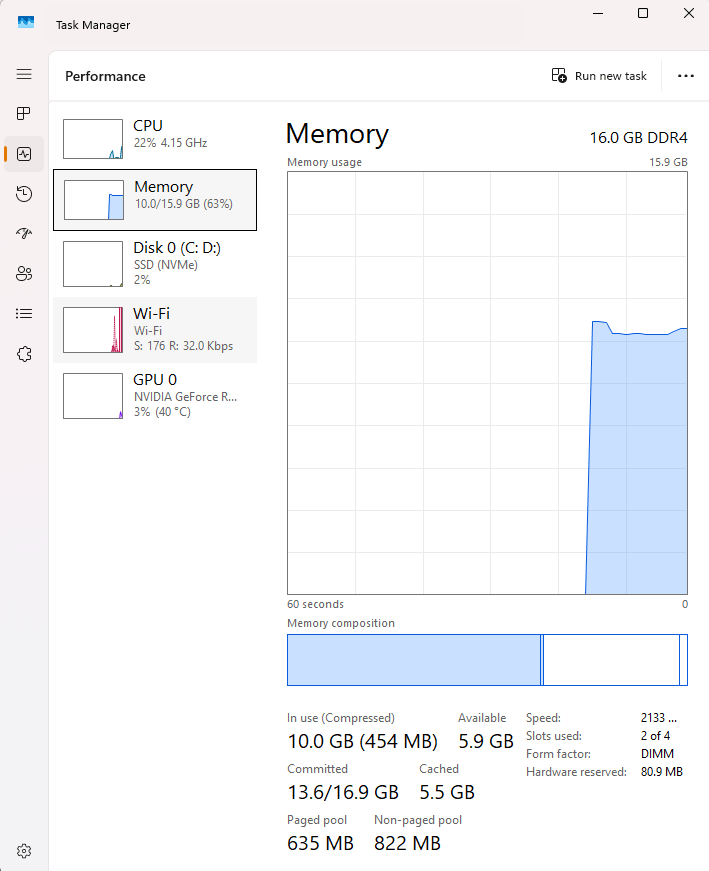
Task: Click the in-use portion of the memory composition bar
Action: pos(414,660)
